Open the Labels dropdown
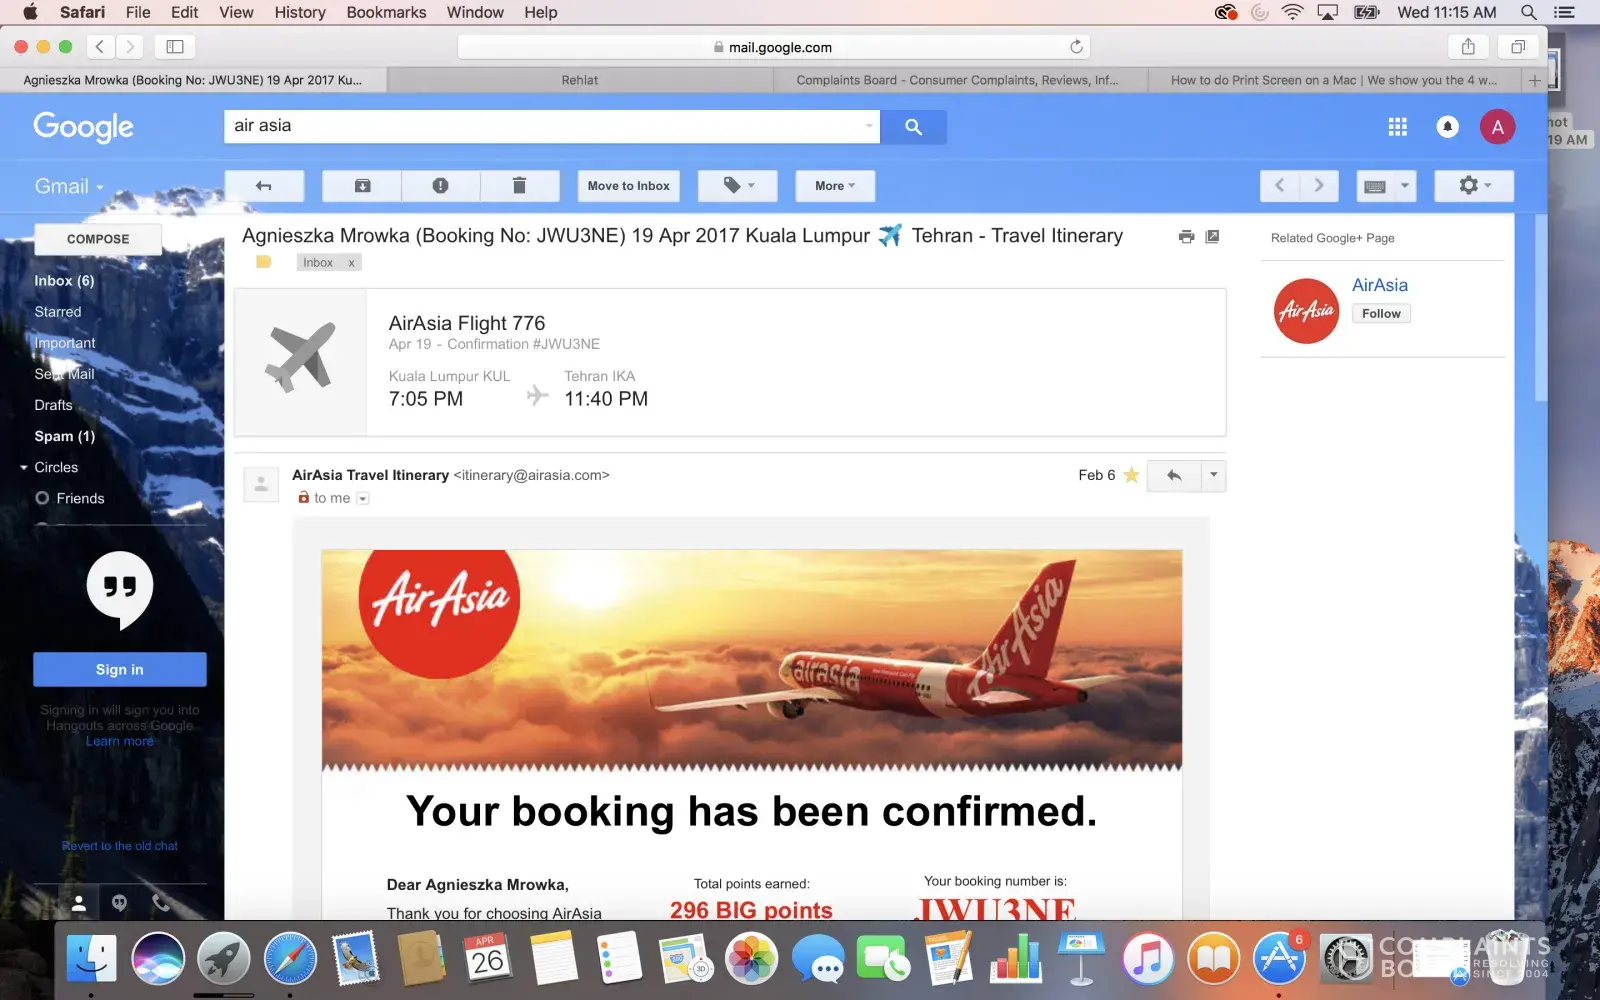Screen dimensions: 1600x1000 738,186
